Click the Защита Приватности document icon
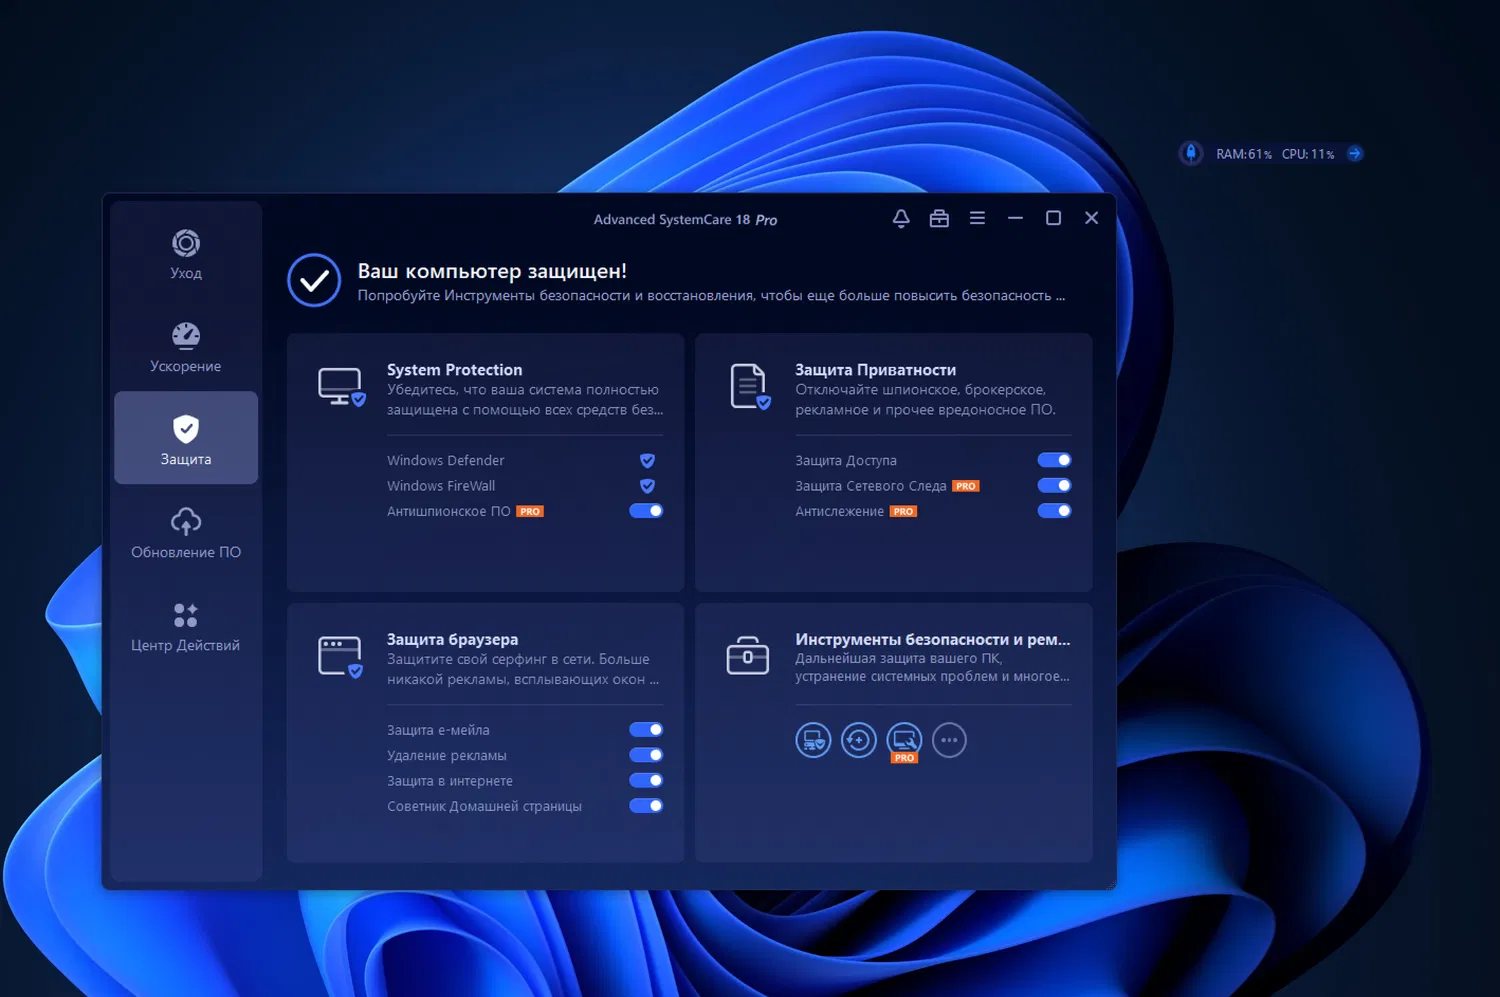The width and height of the screenshot is (1500, 997). point(750,387)
